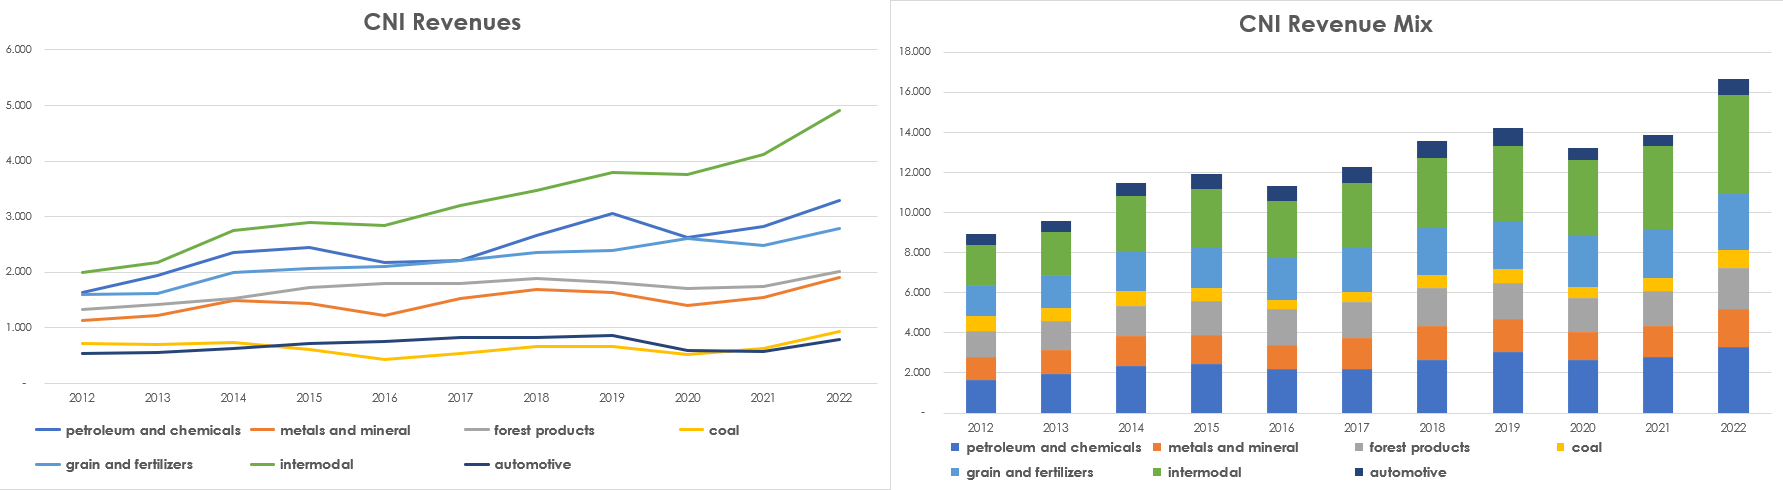Select light blue grain segment of the 2020 bar
The width and height of the screenshot is (1783, 490).
(1582, 261)
